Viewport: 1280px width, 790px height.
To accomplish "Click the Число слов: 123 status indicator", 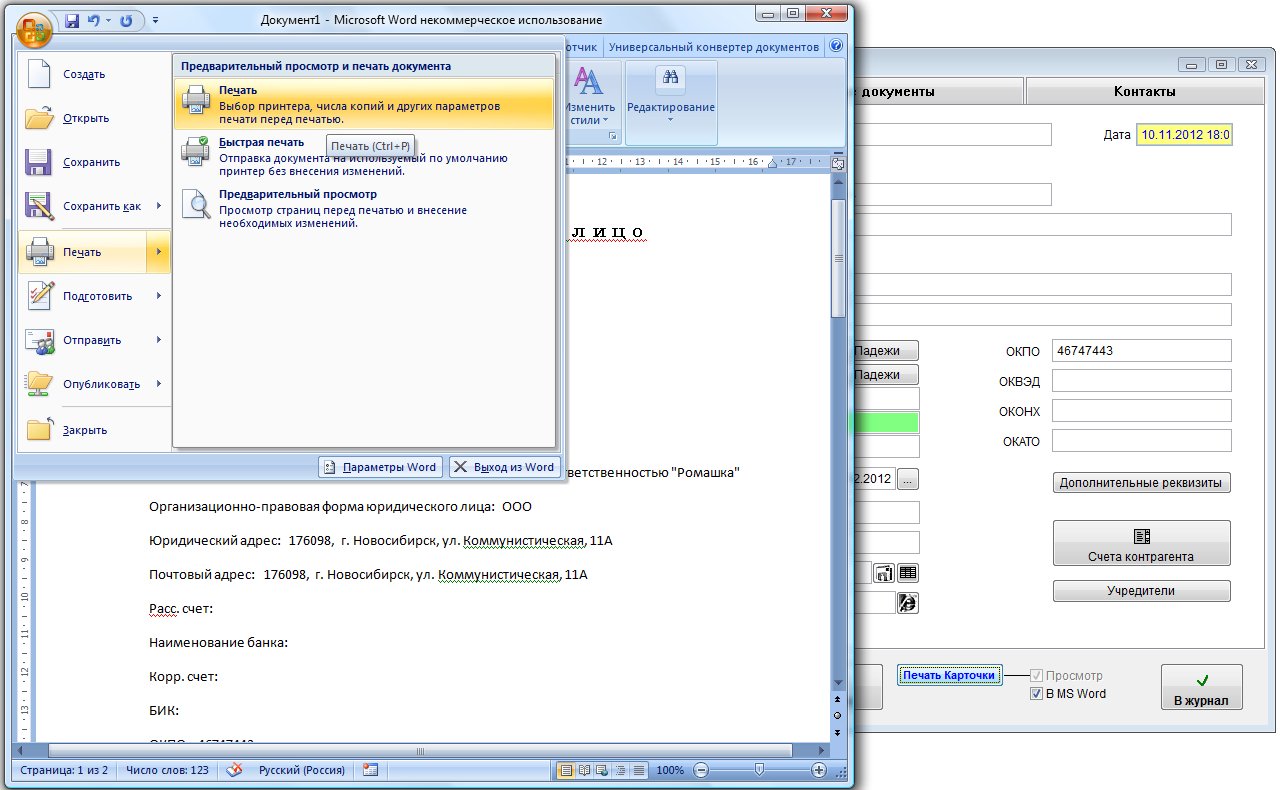I will pos(168,770).
